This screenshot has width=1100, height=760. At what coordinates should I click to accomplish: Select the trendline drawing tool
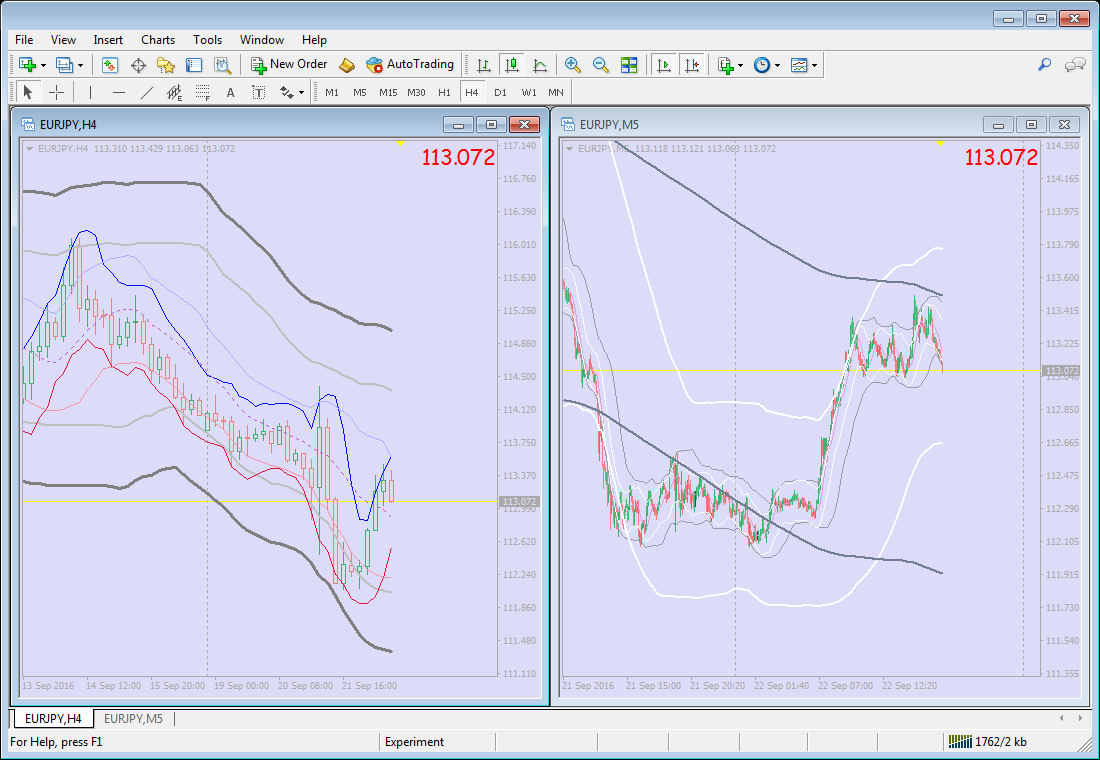pos(147,92)
